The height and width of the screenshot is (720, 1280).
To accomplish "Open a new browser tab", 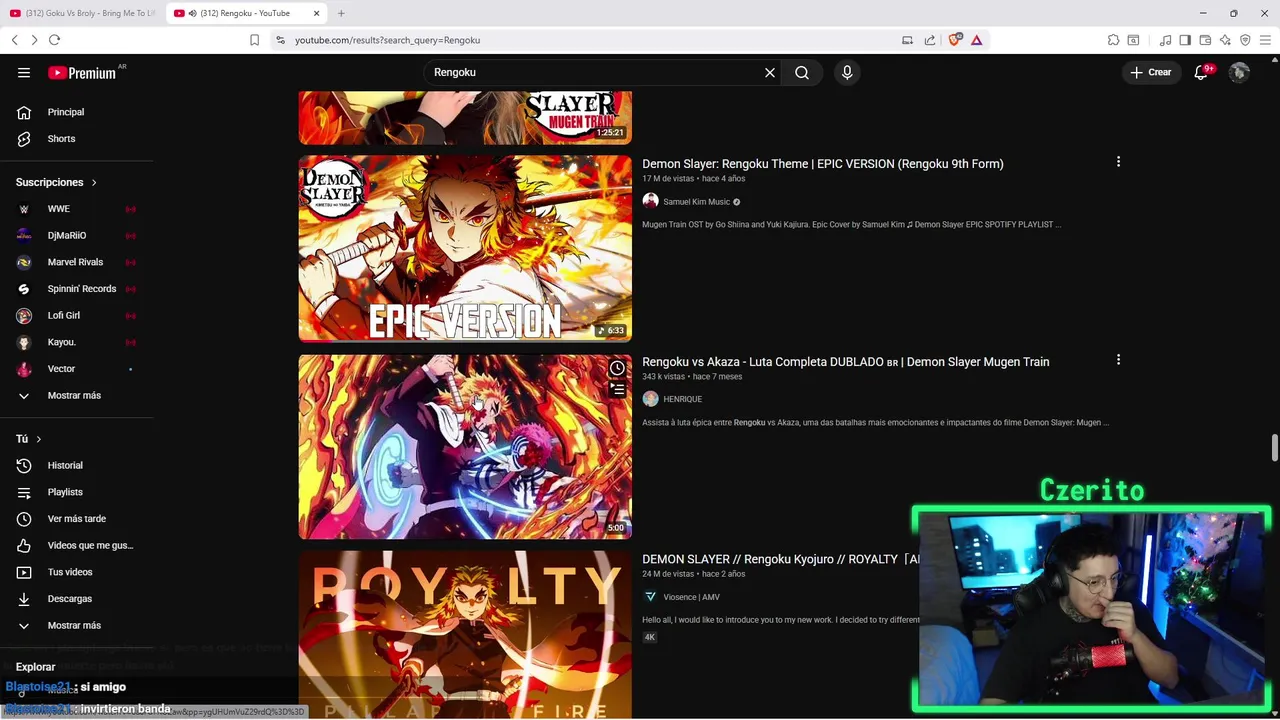I will 341,13.
